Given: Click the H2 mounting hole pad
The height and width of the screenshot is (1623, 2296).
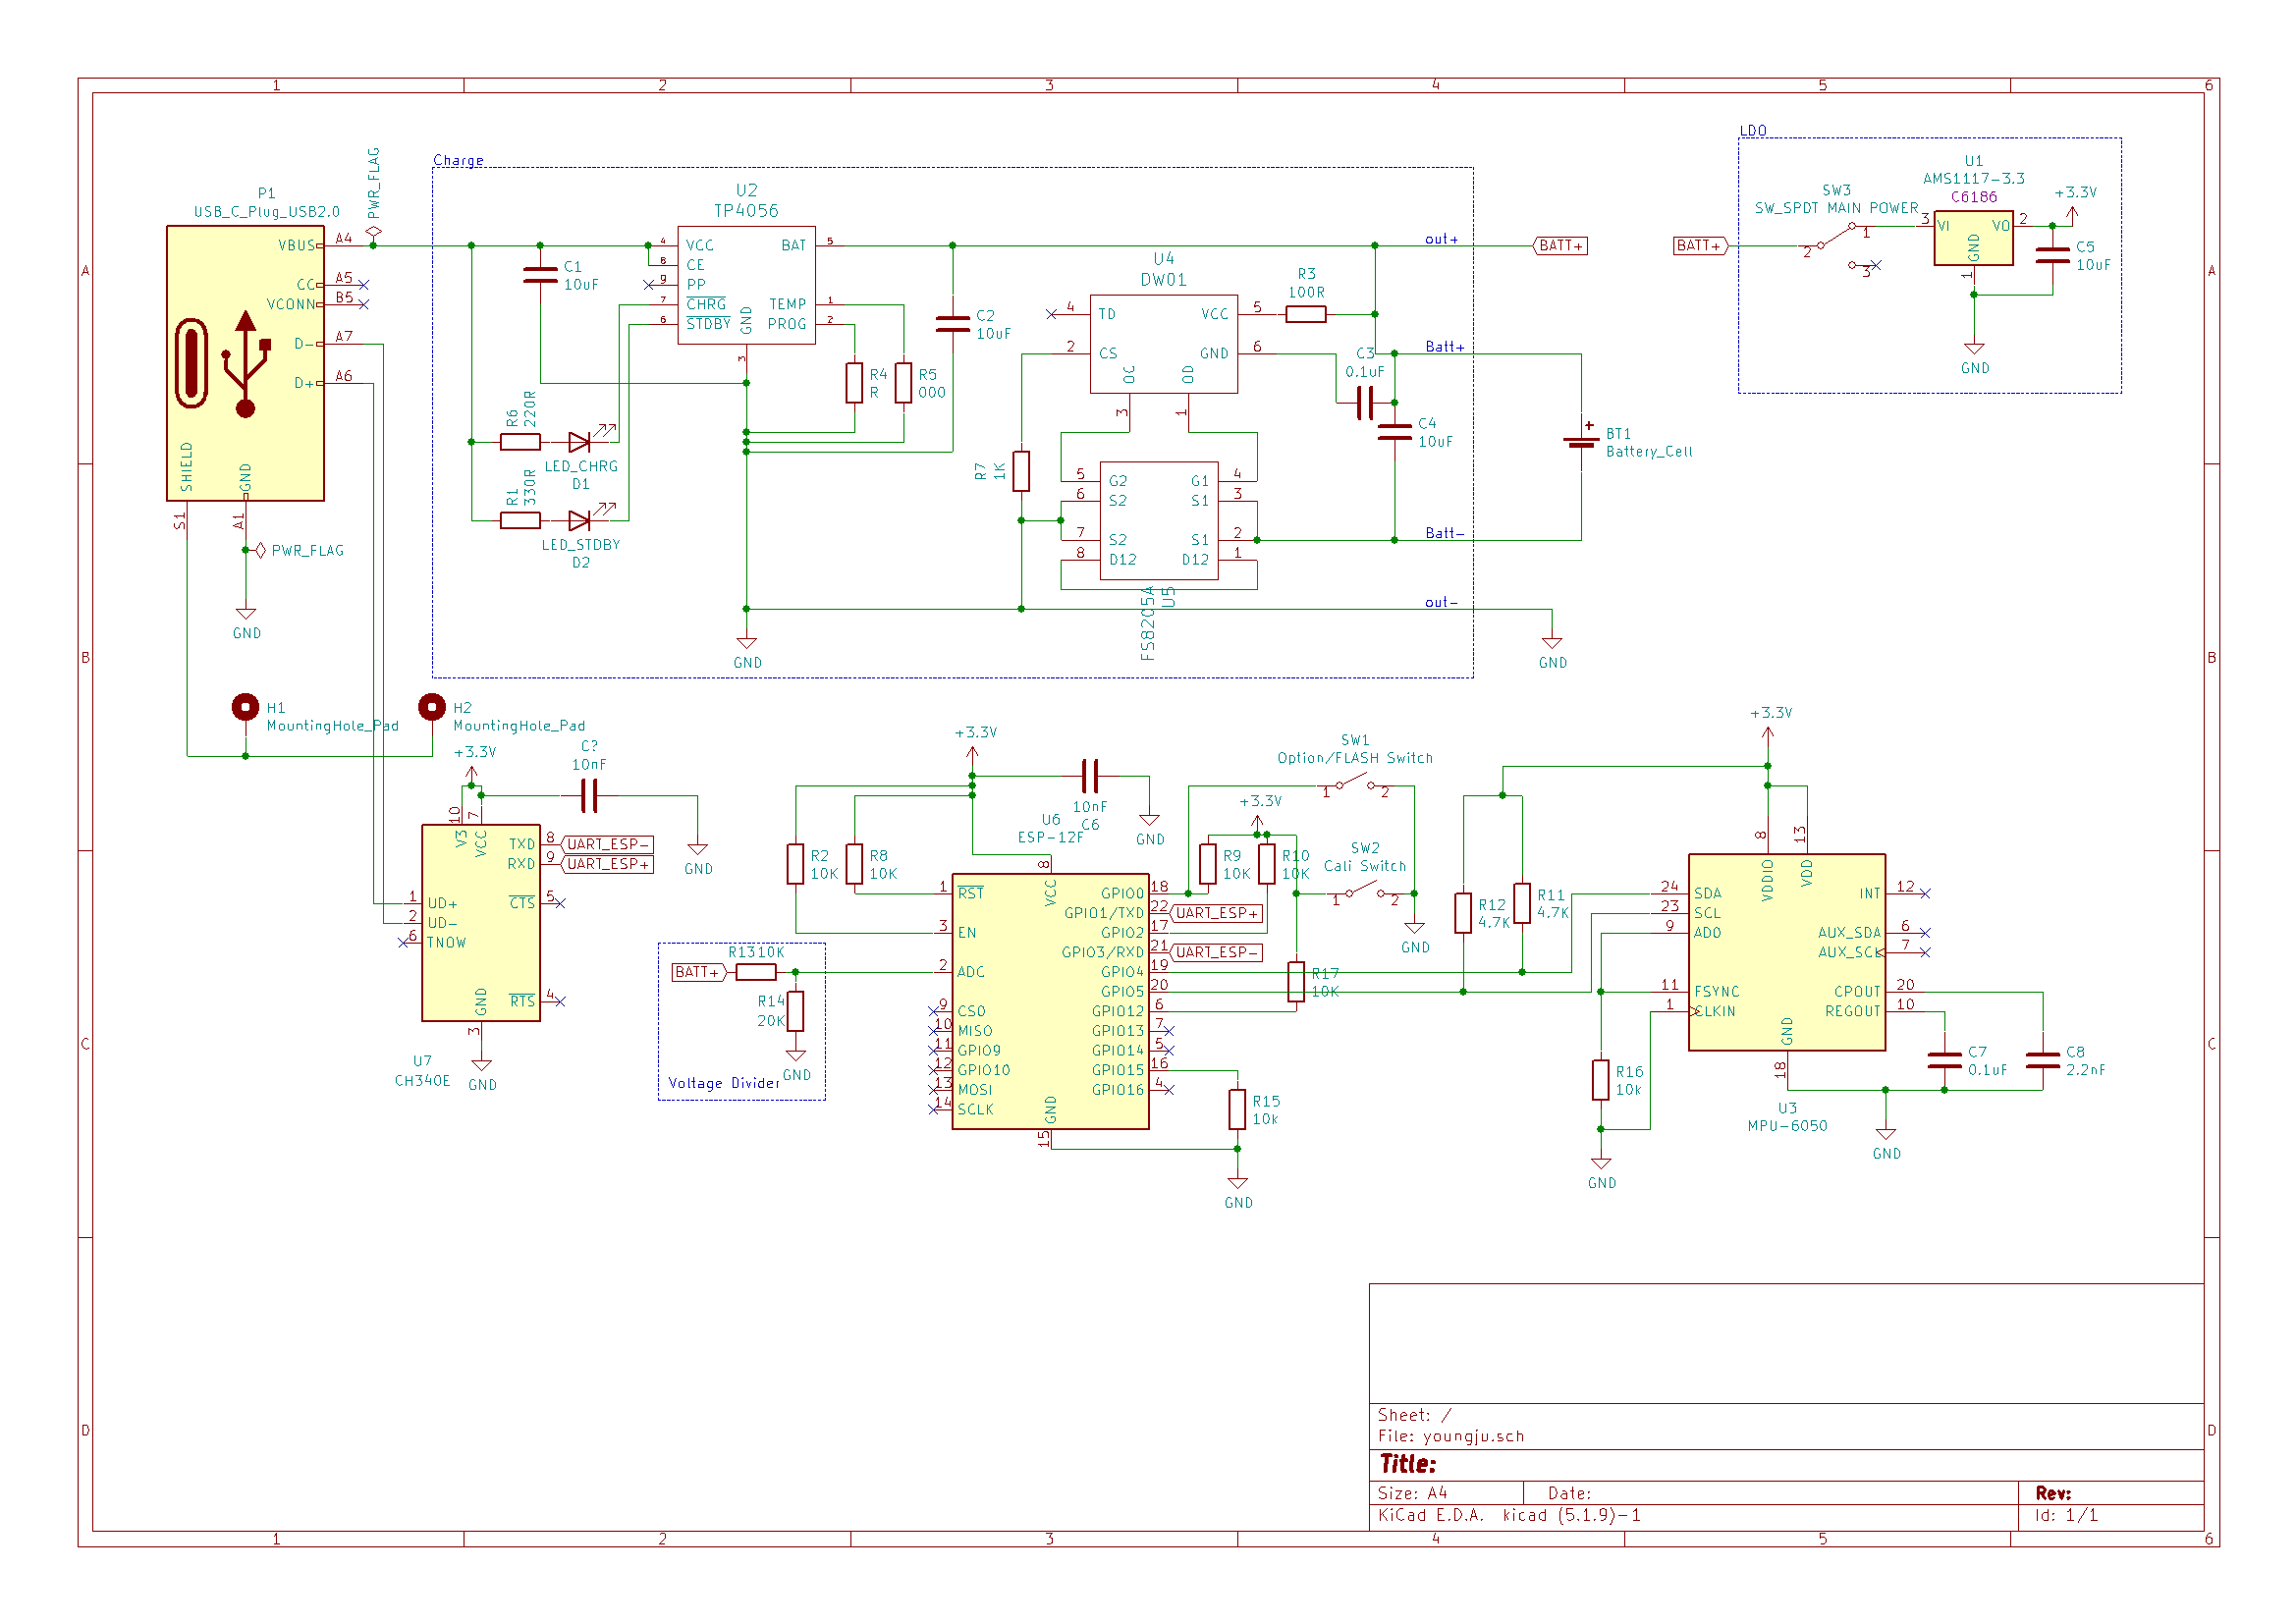Looking at the screenshot, I should tap(432, 707).
